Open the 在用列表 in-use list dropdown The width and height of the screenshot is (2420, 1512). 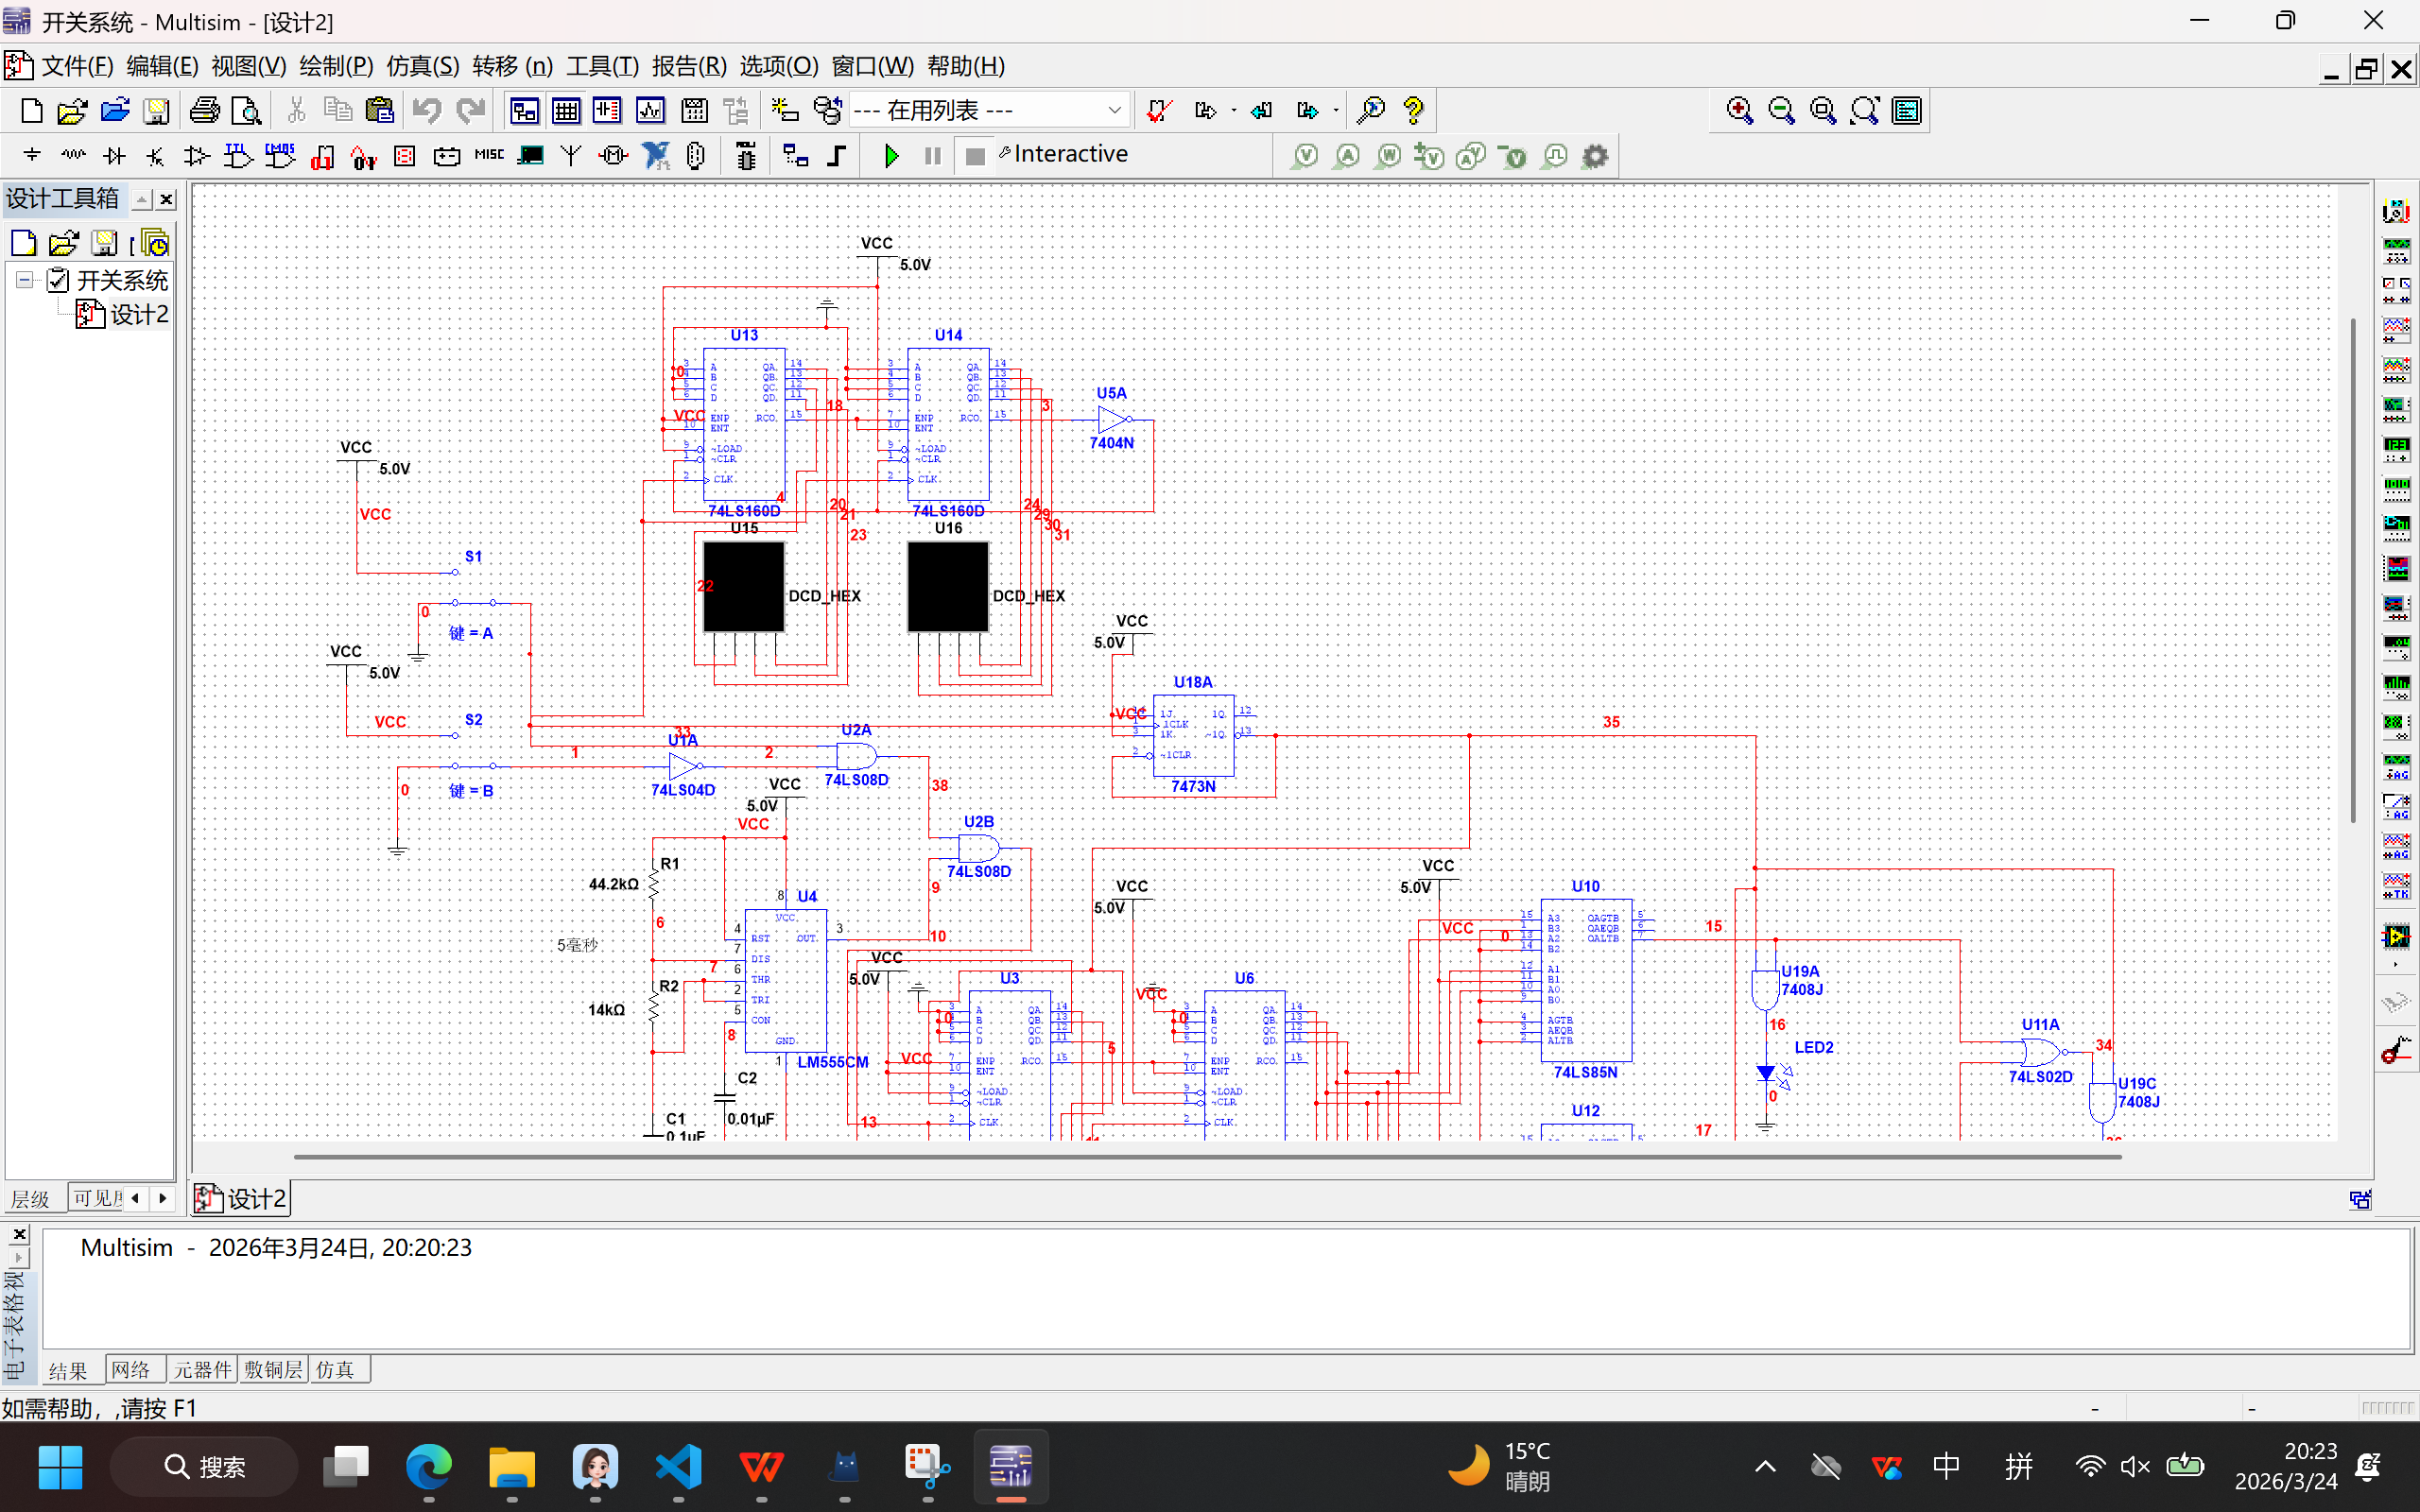(1114, 110)
